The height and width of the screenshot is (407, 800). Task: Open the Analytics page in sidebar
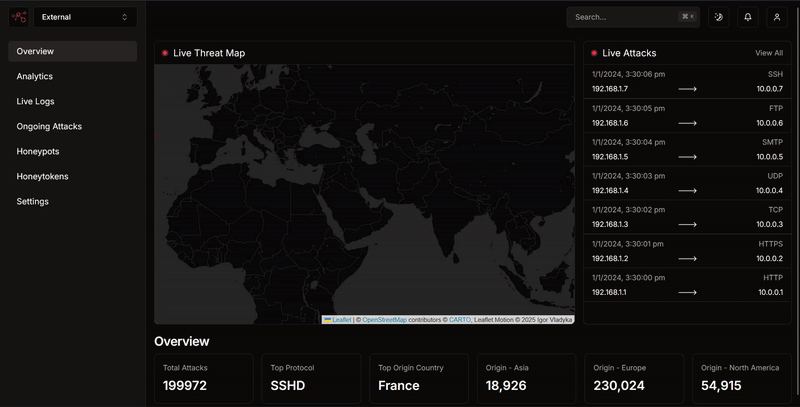pos(35,76)
